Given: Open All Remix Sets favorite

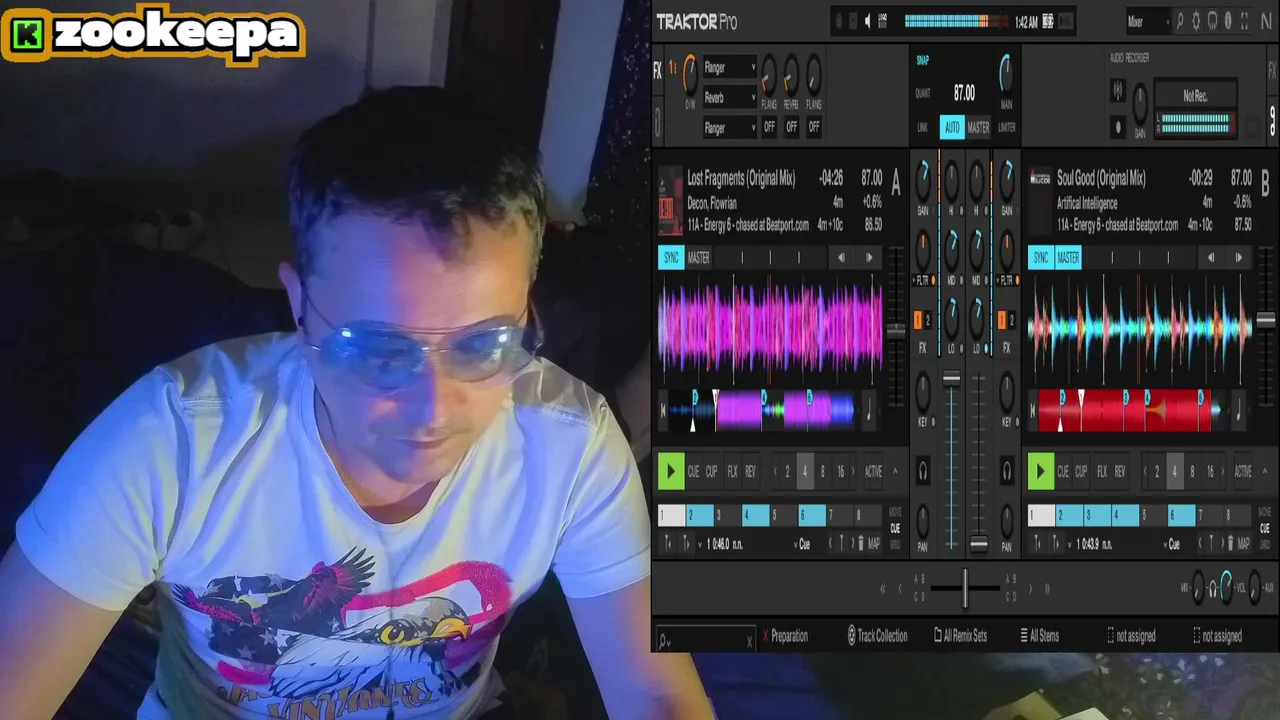Looking at the screenshot, I should pos(960,636).
